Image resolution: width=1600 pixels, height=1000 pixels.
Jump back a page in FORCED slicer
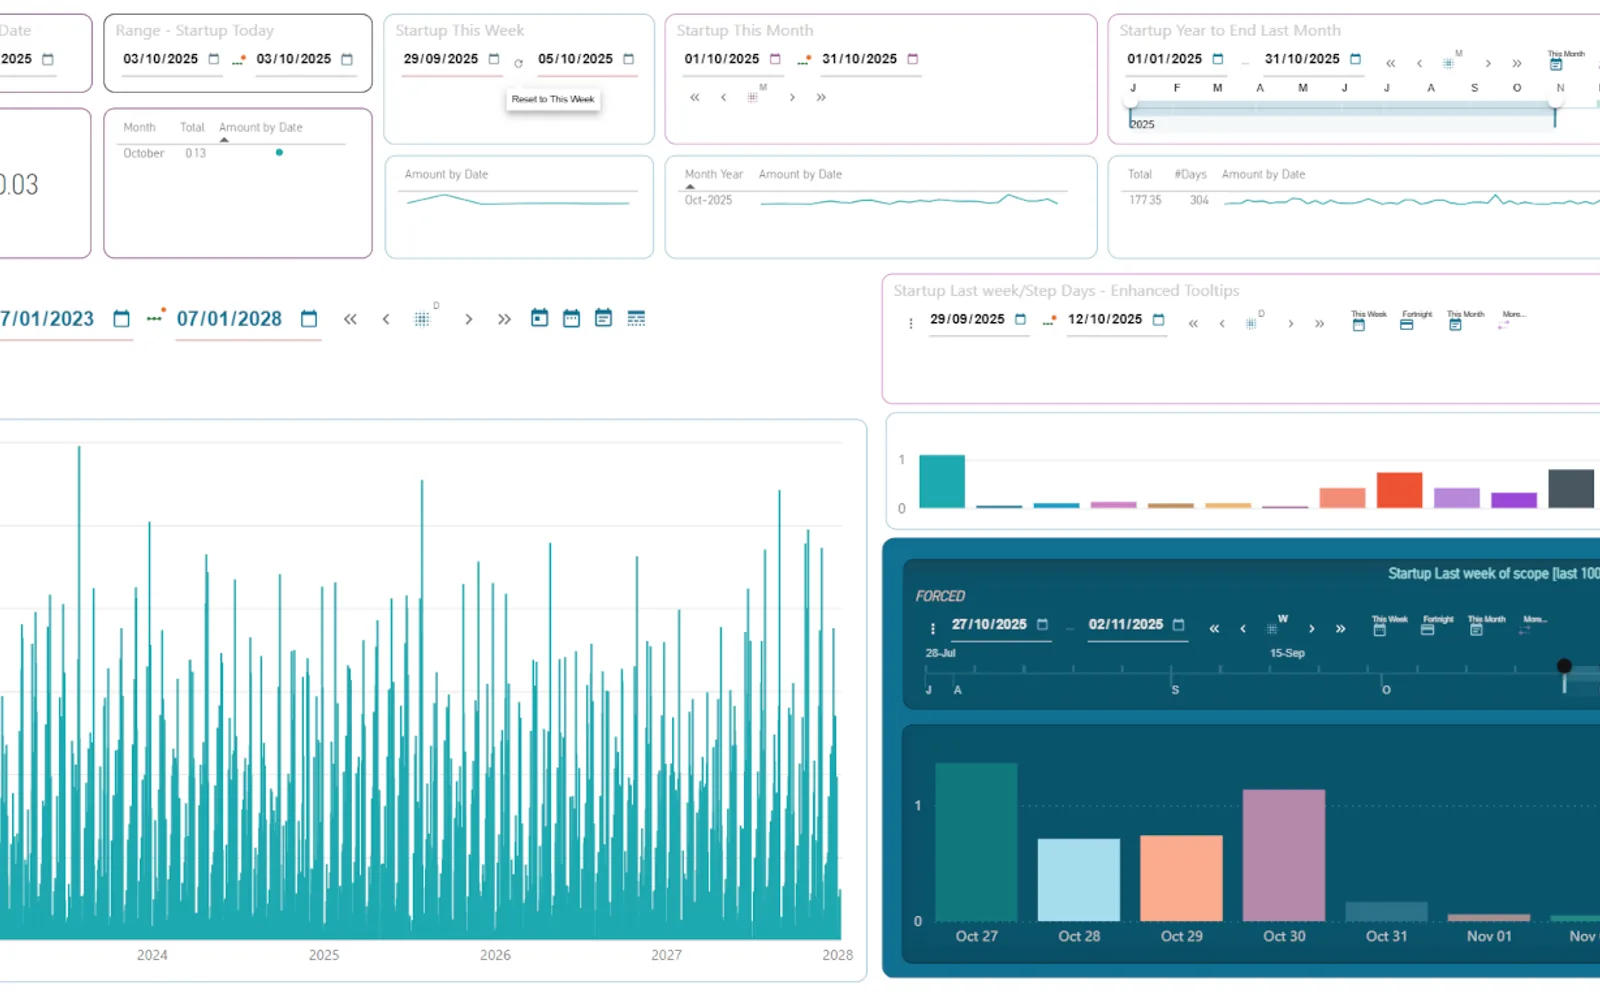click(1214, 629)
